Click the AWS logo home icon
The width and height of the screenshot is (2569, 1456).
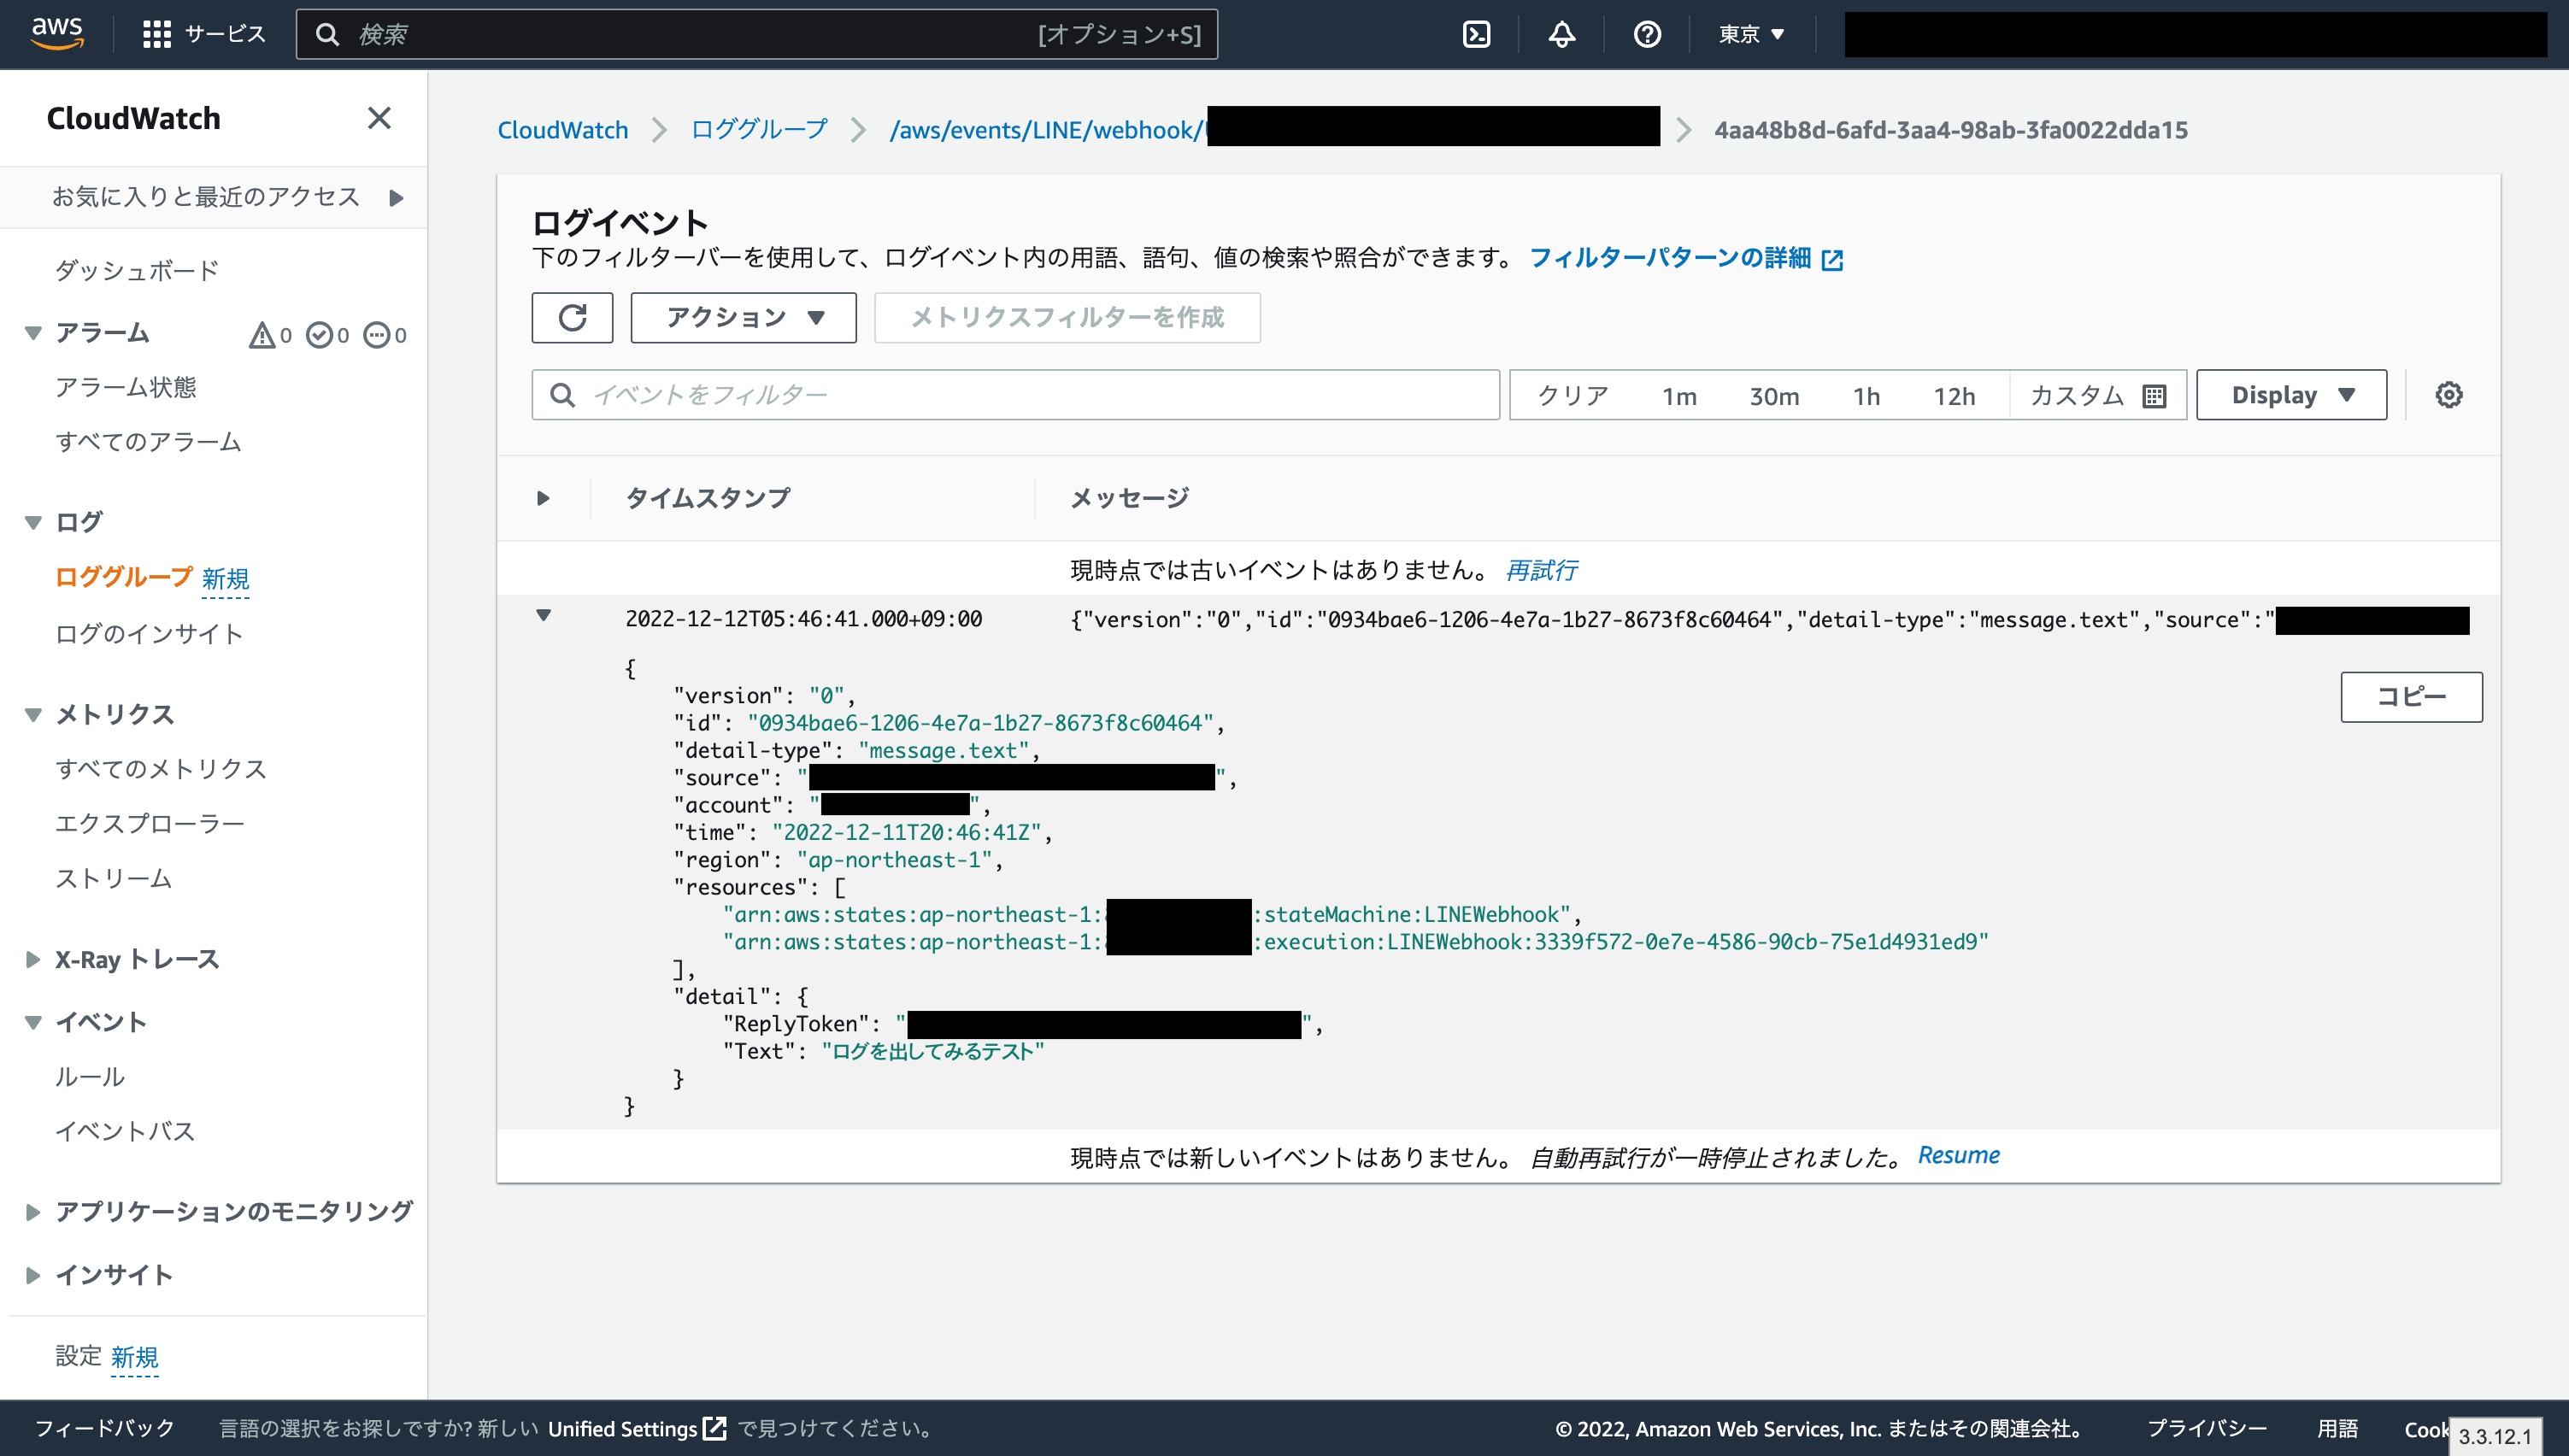(57, 33)
